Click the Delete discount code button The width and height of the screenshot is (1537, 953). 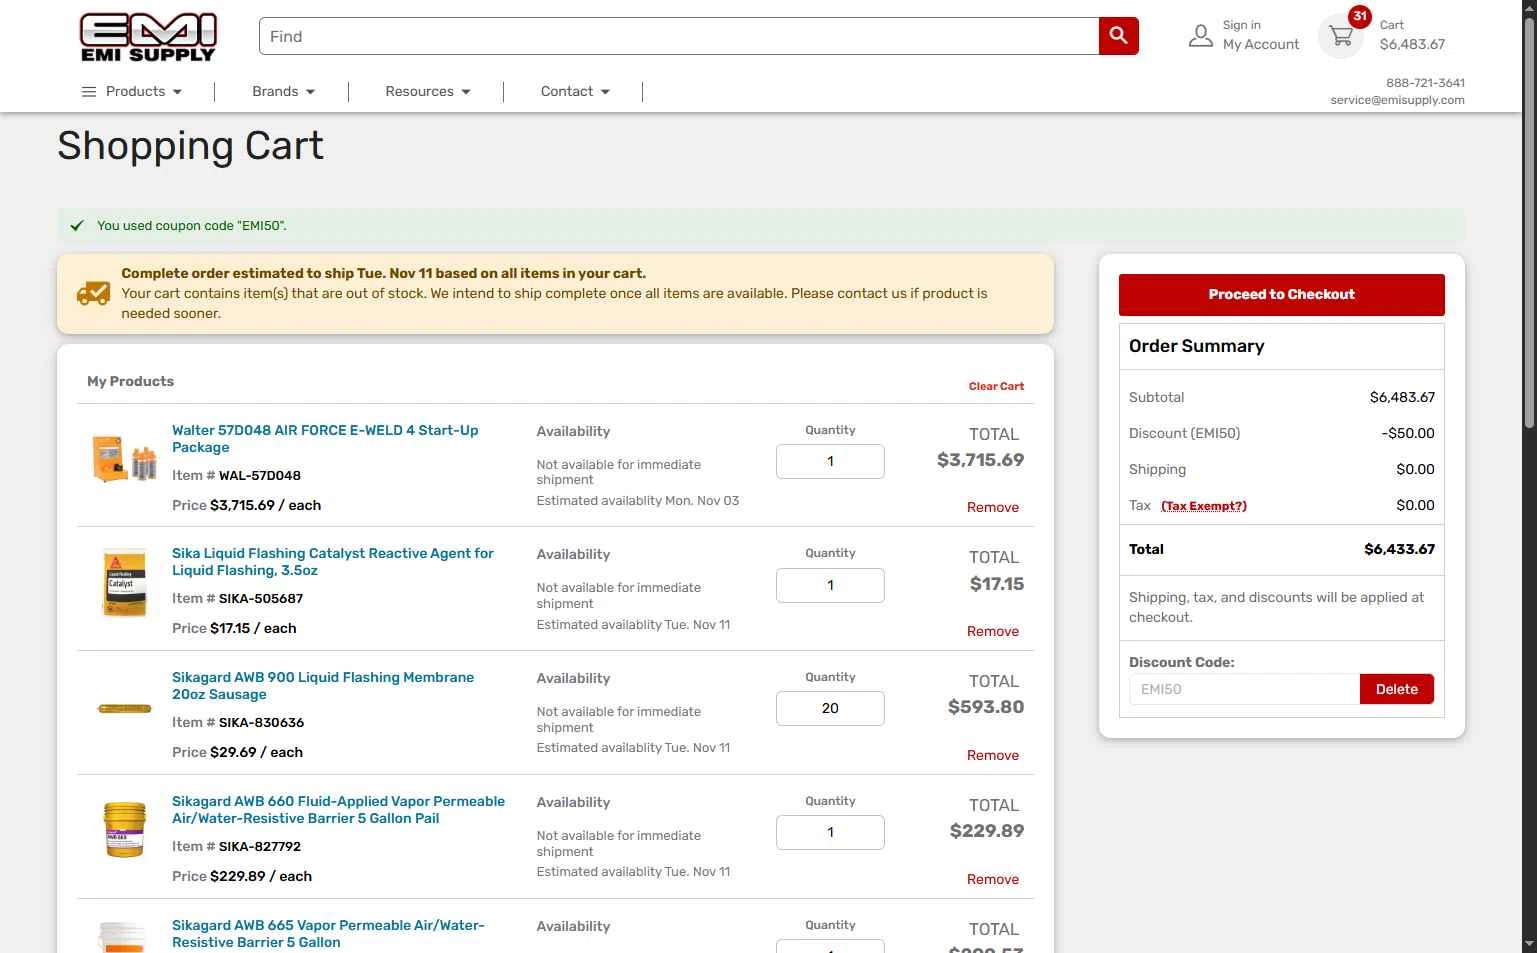point(1396,689)
